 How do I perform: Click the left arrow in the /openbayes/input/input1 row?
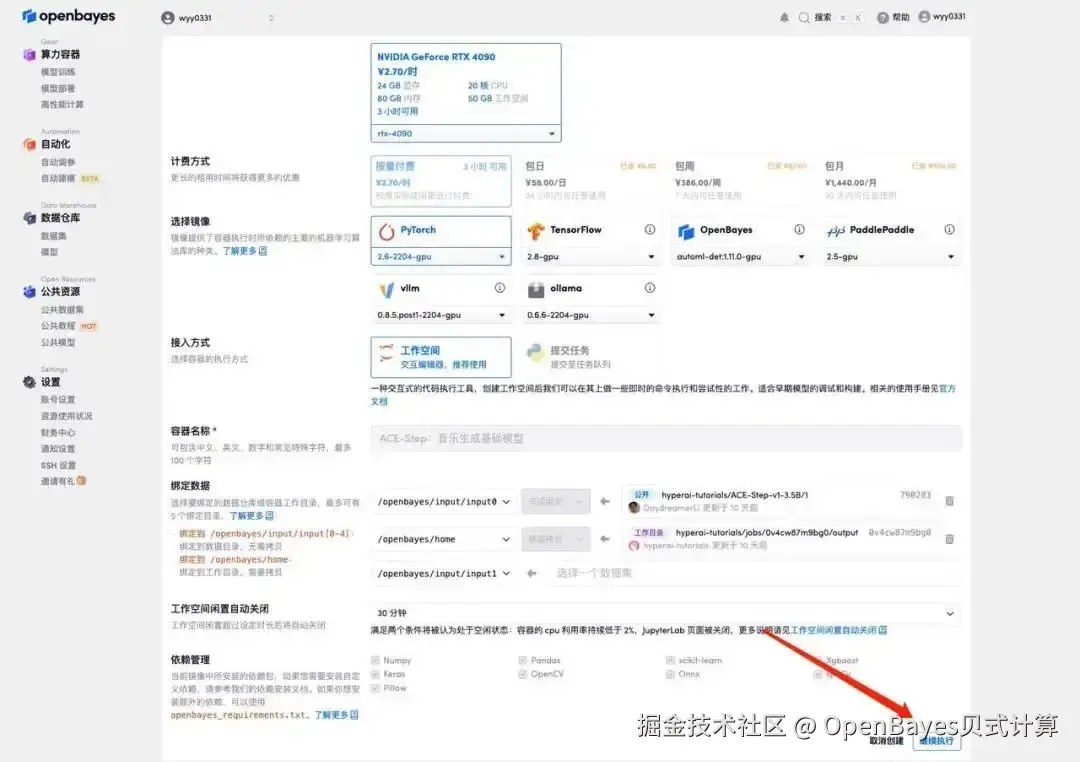[x=531, y=573]
